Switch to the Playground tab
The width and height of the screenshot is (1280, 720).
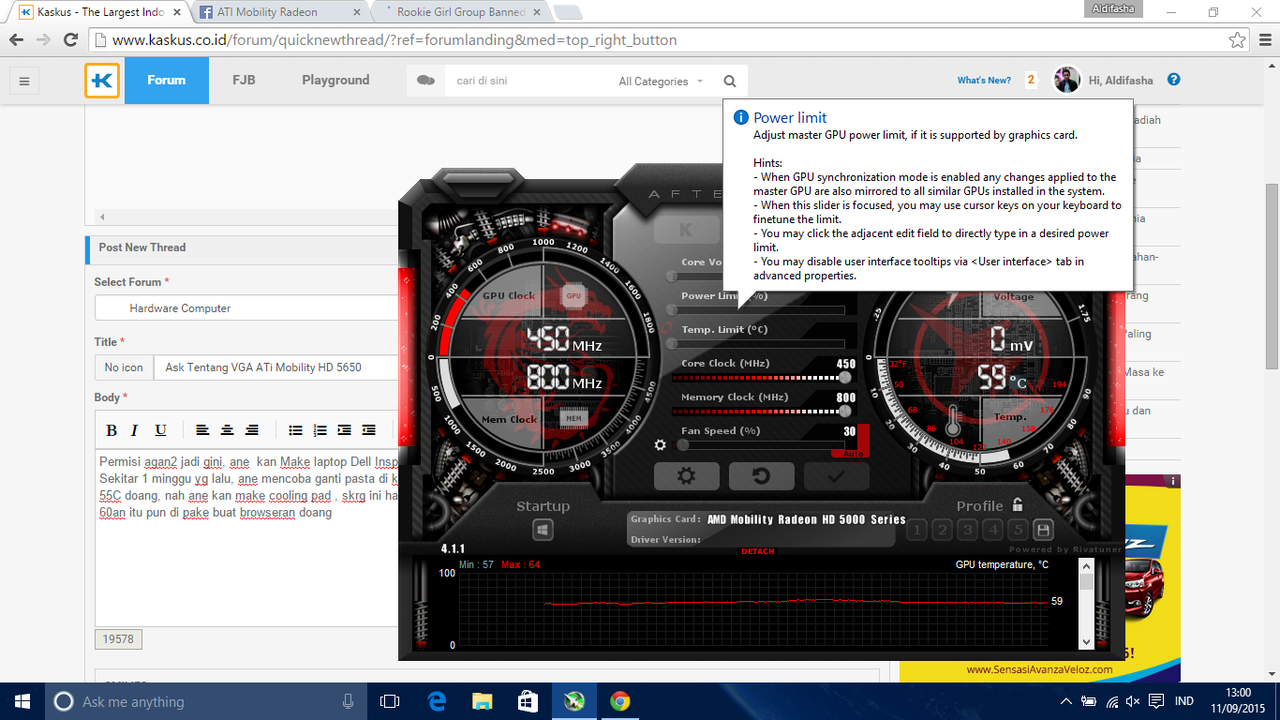[x=336, y=80]
